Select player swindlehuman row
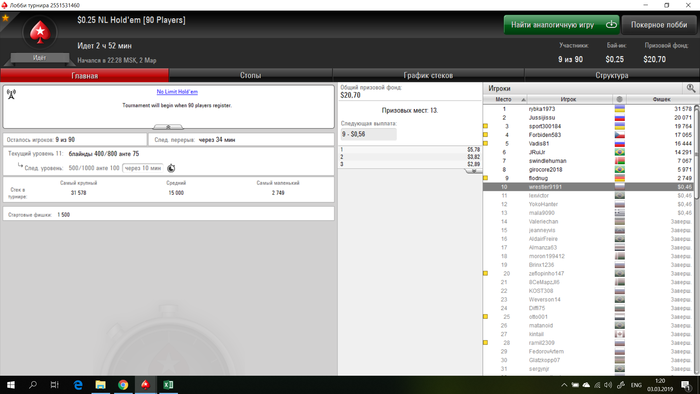700x394 pixels. 588,161
